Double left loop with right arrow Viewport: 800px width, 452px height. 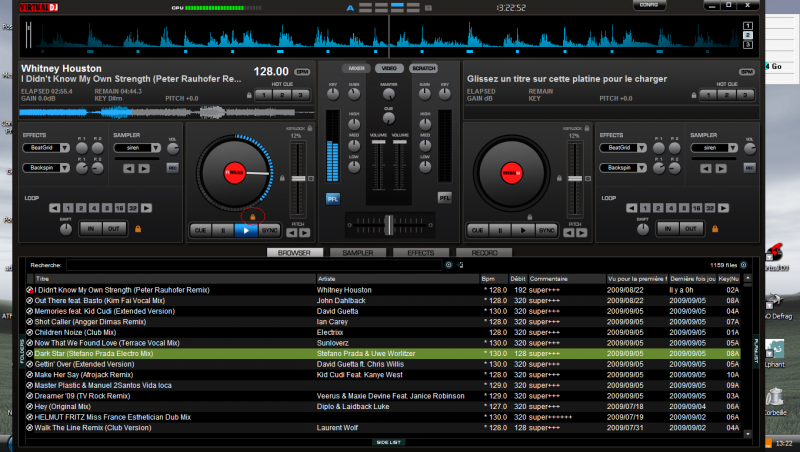[x=146, y=208]
